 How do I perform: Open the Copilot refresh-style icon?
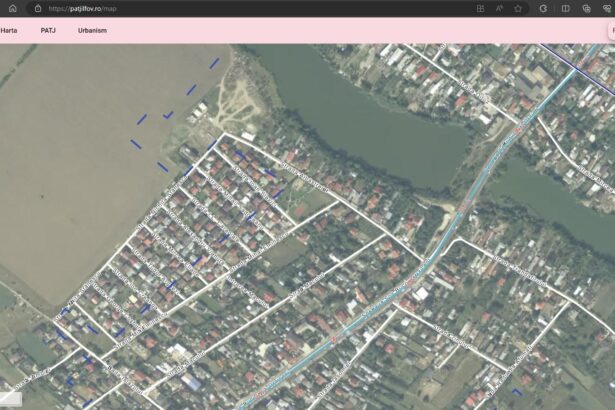coord(543,8)
